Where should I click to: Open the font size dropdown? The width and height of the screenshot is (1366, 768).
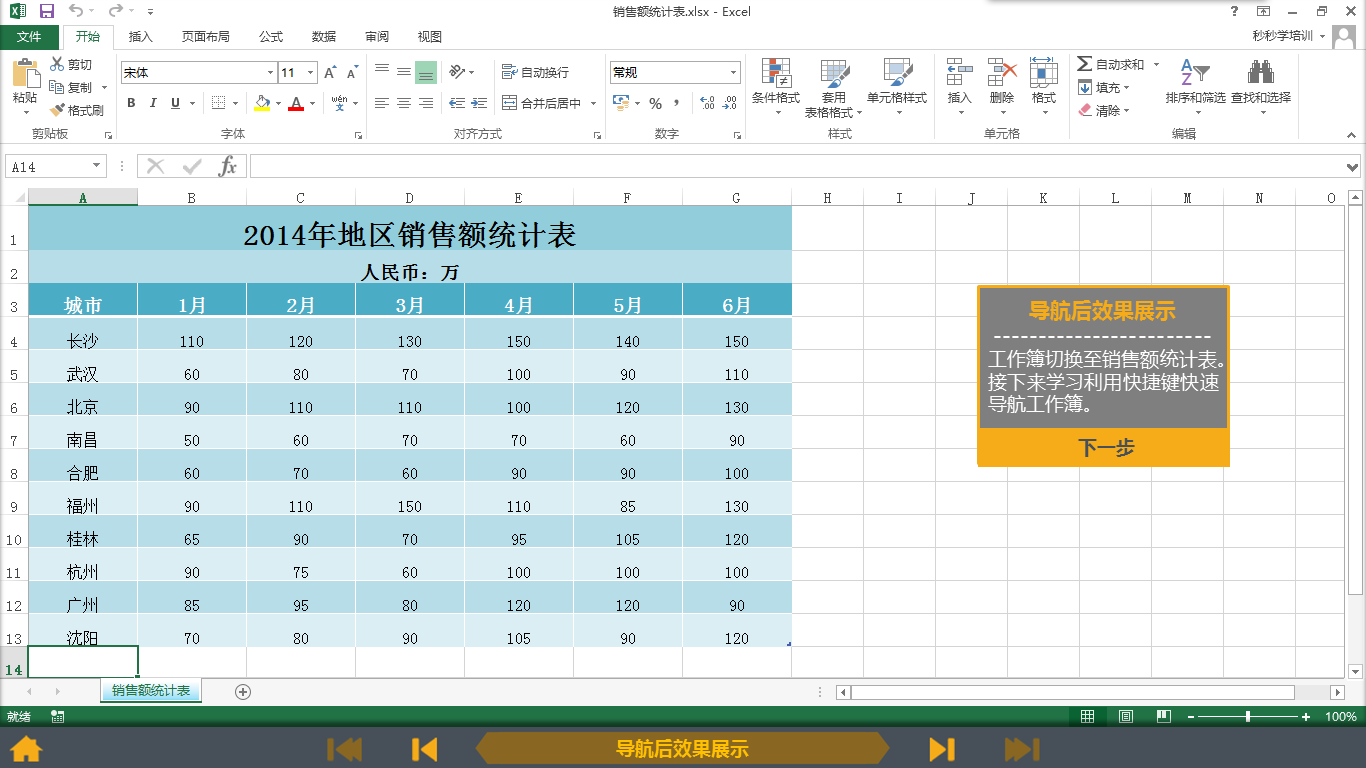coord(311,73)
